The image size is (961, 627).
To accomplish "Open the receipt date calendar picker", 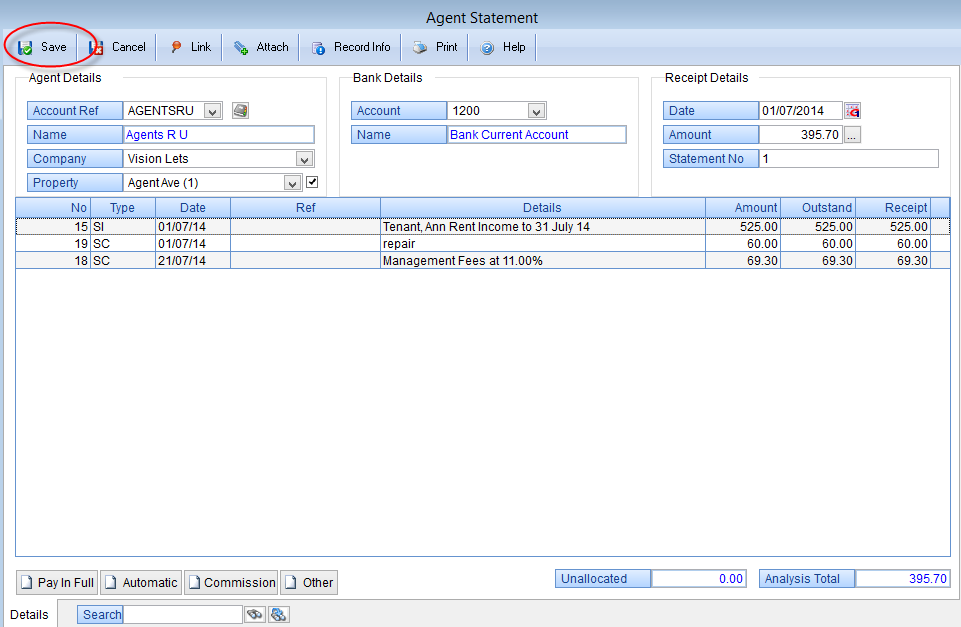I will click(x=853, y=110).
